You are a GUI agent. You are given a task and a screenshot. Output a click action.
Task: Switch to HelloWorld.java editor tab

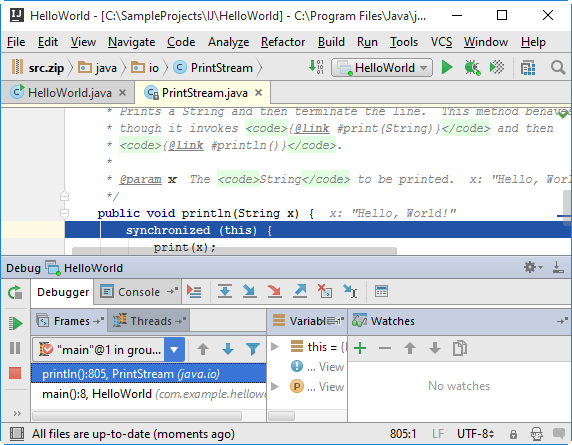pos(68,93)
